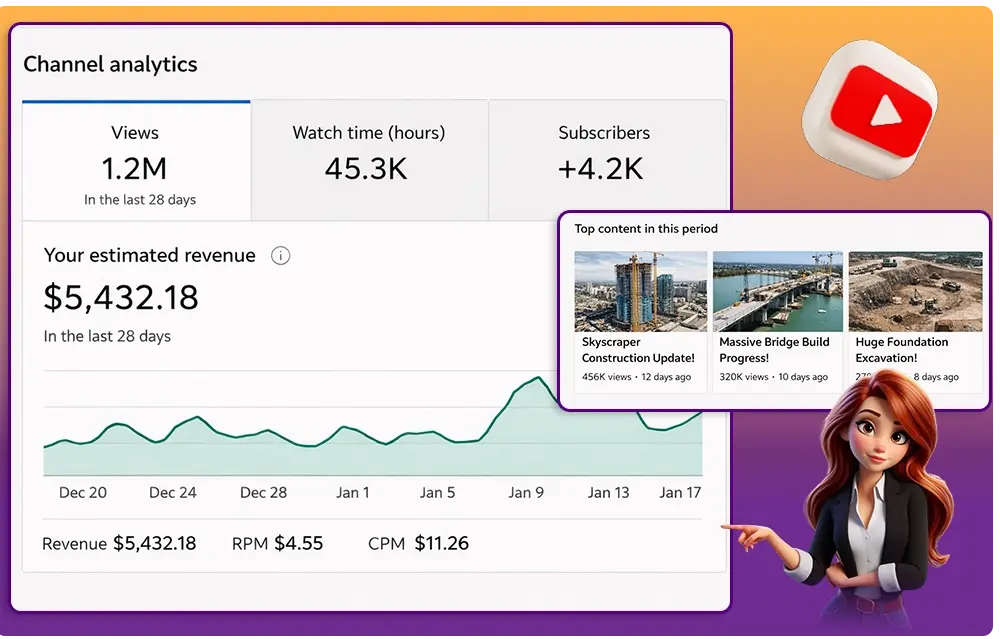Open the "Massive Bridge Build Progress!" title link
Image resolution: width=1000 pixels, height=639 pixels.
coord(774,350)
